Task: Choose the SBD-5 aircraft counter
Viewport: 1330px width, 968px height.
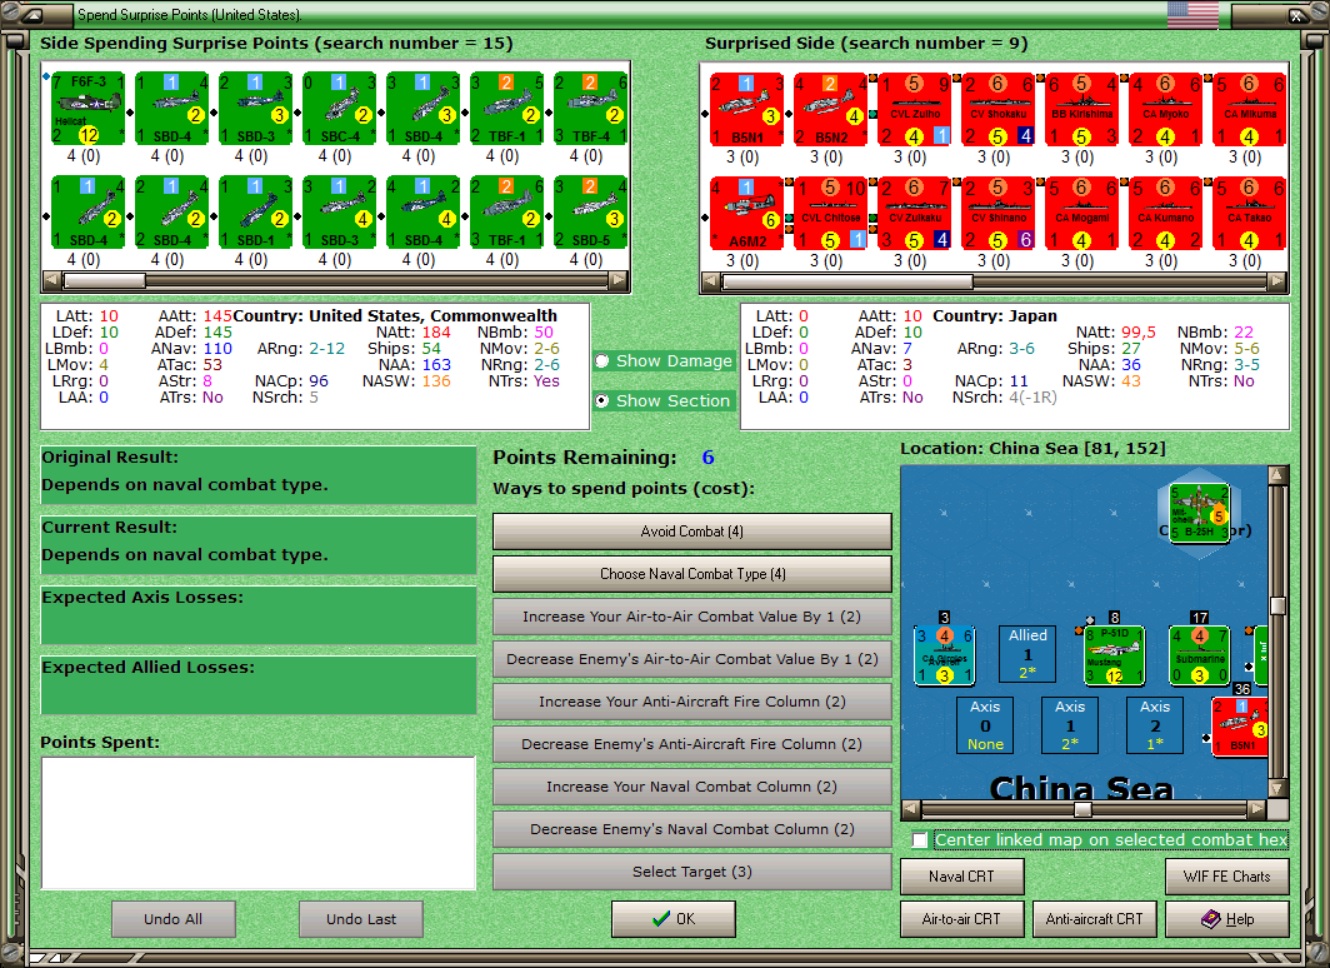Action: coord(590,212)
